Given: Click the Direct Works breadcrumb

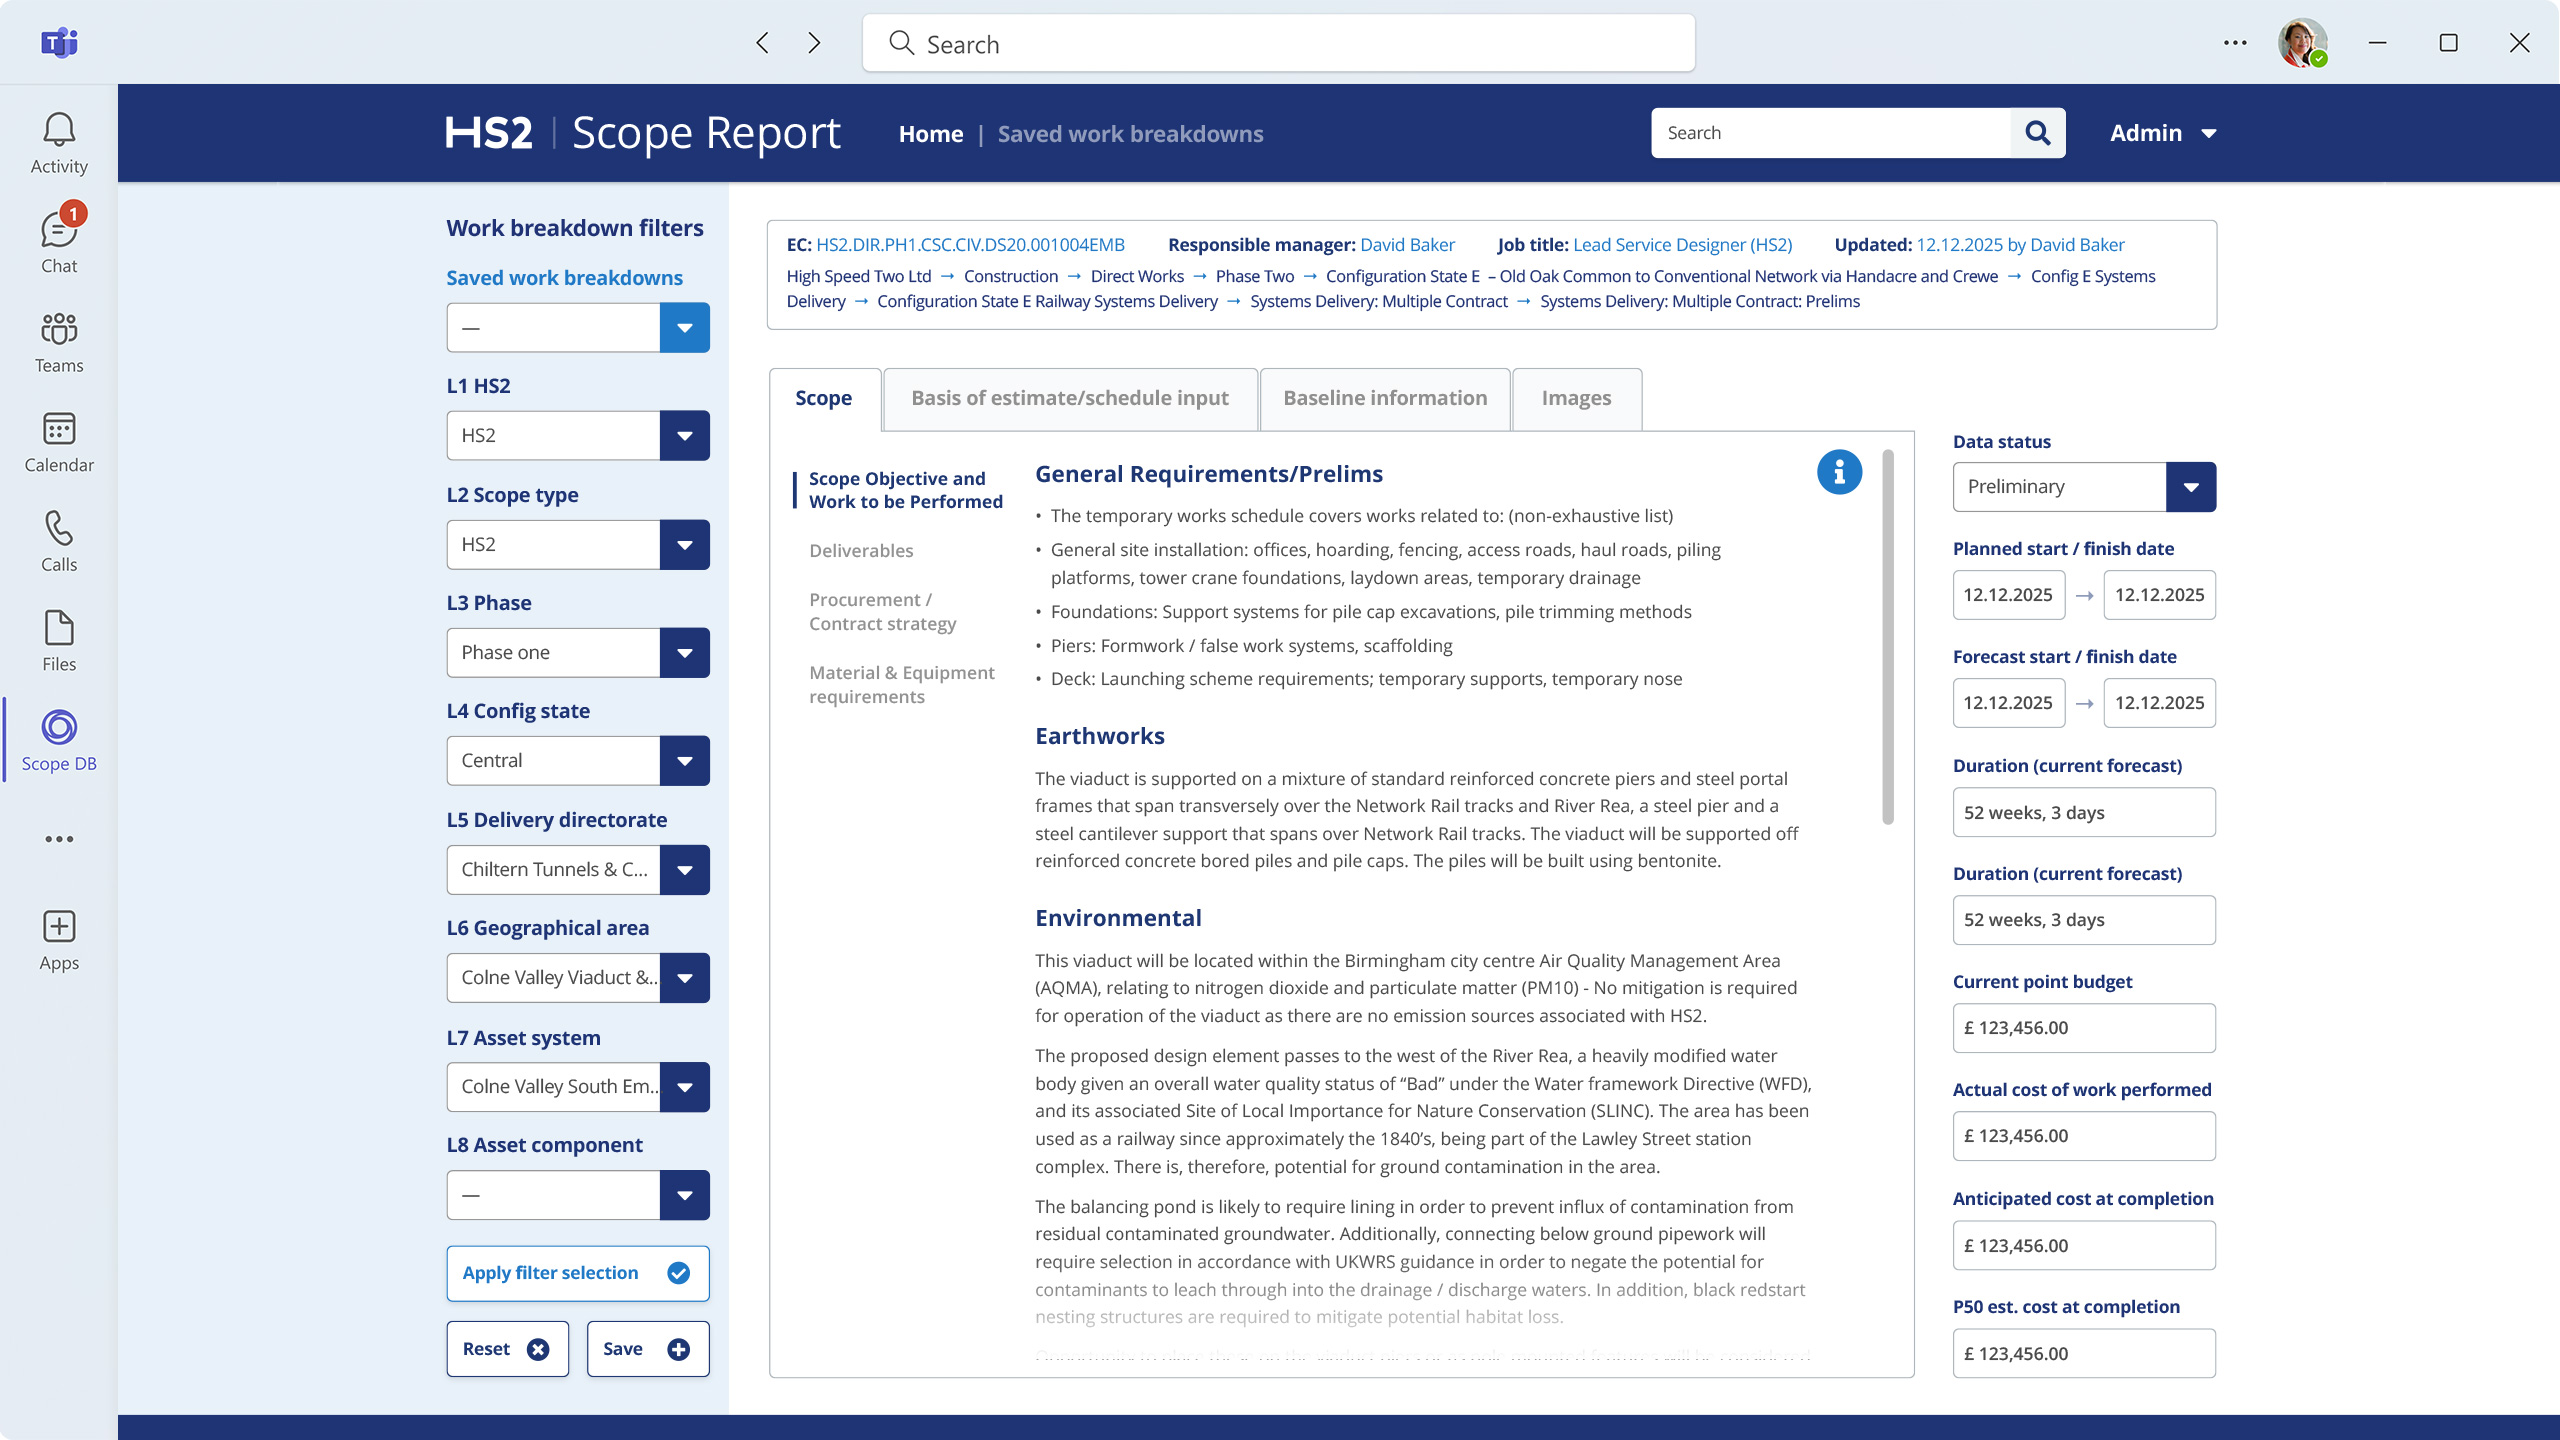Looking at the screenshot, I should point(1137,276).
